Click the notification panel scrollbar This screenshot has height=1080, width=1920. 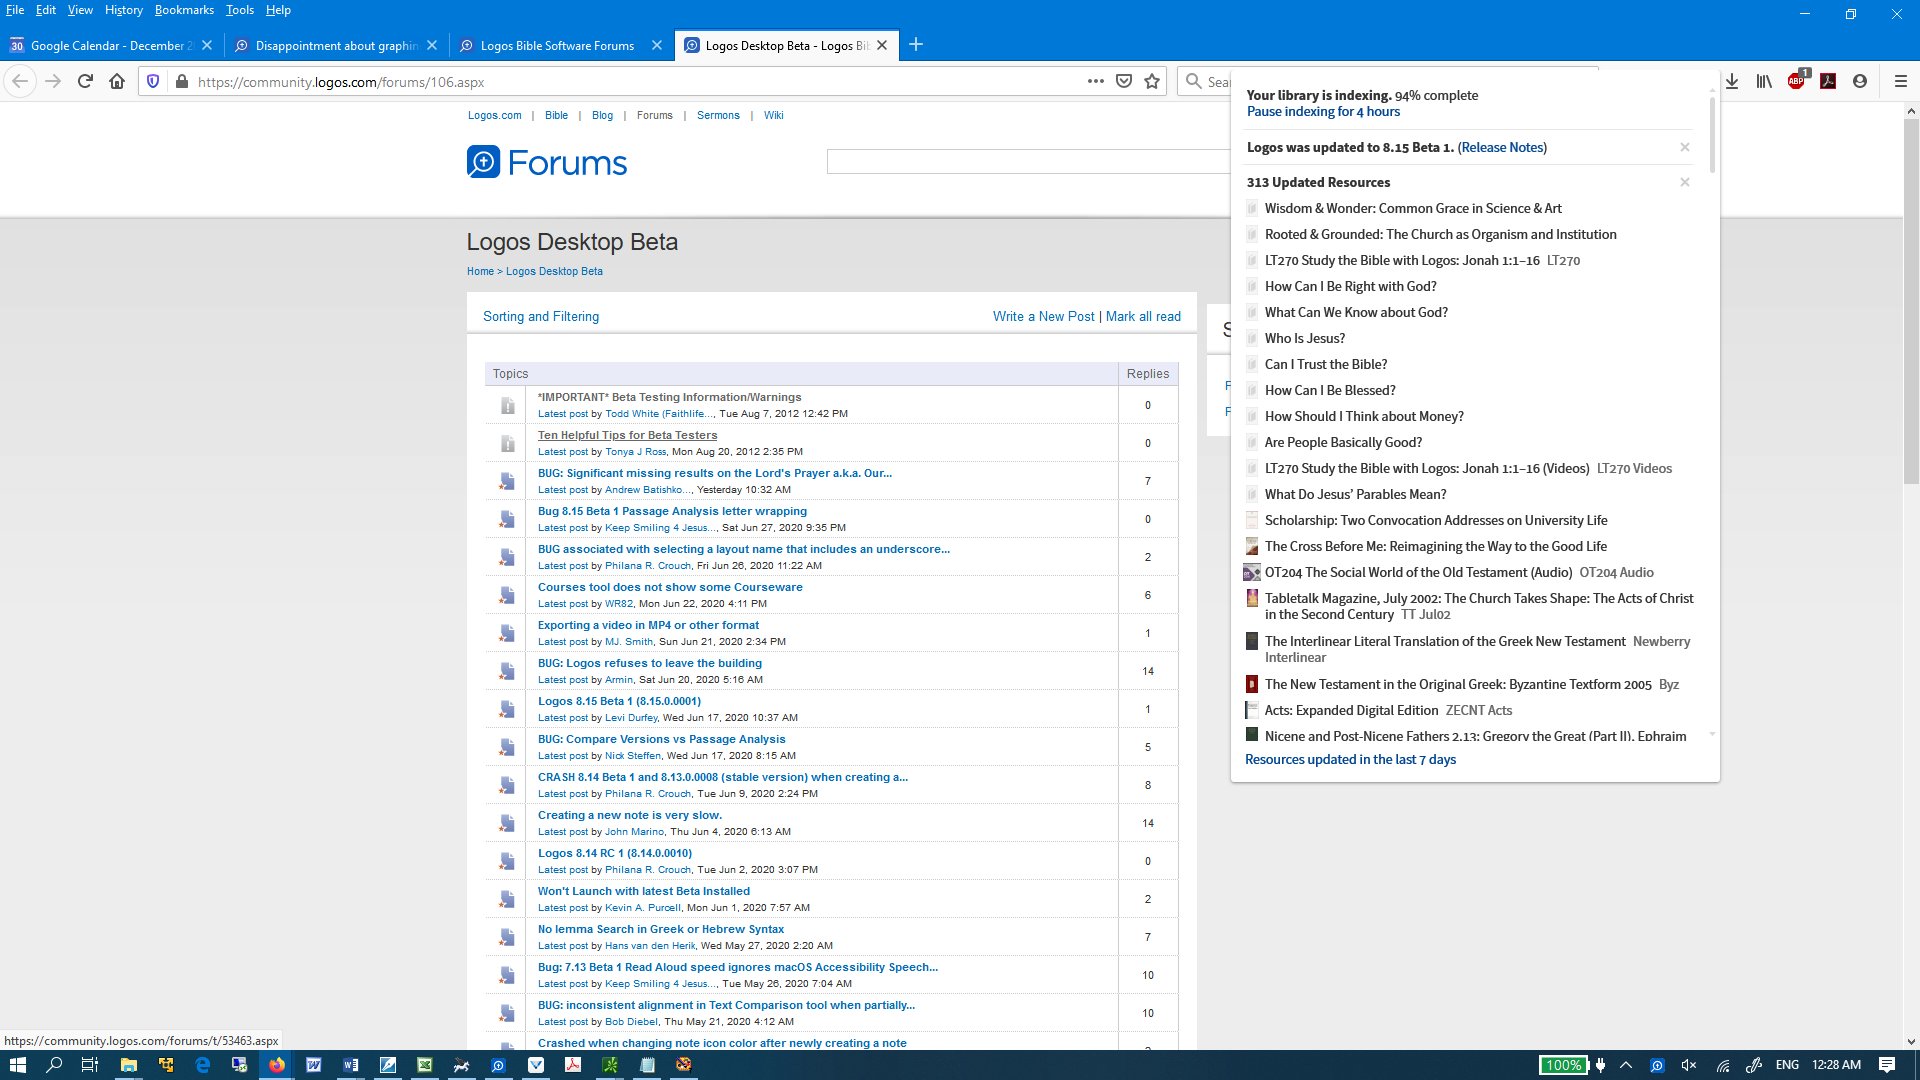[x=1712, y=135]
